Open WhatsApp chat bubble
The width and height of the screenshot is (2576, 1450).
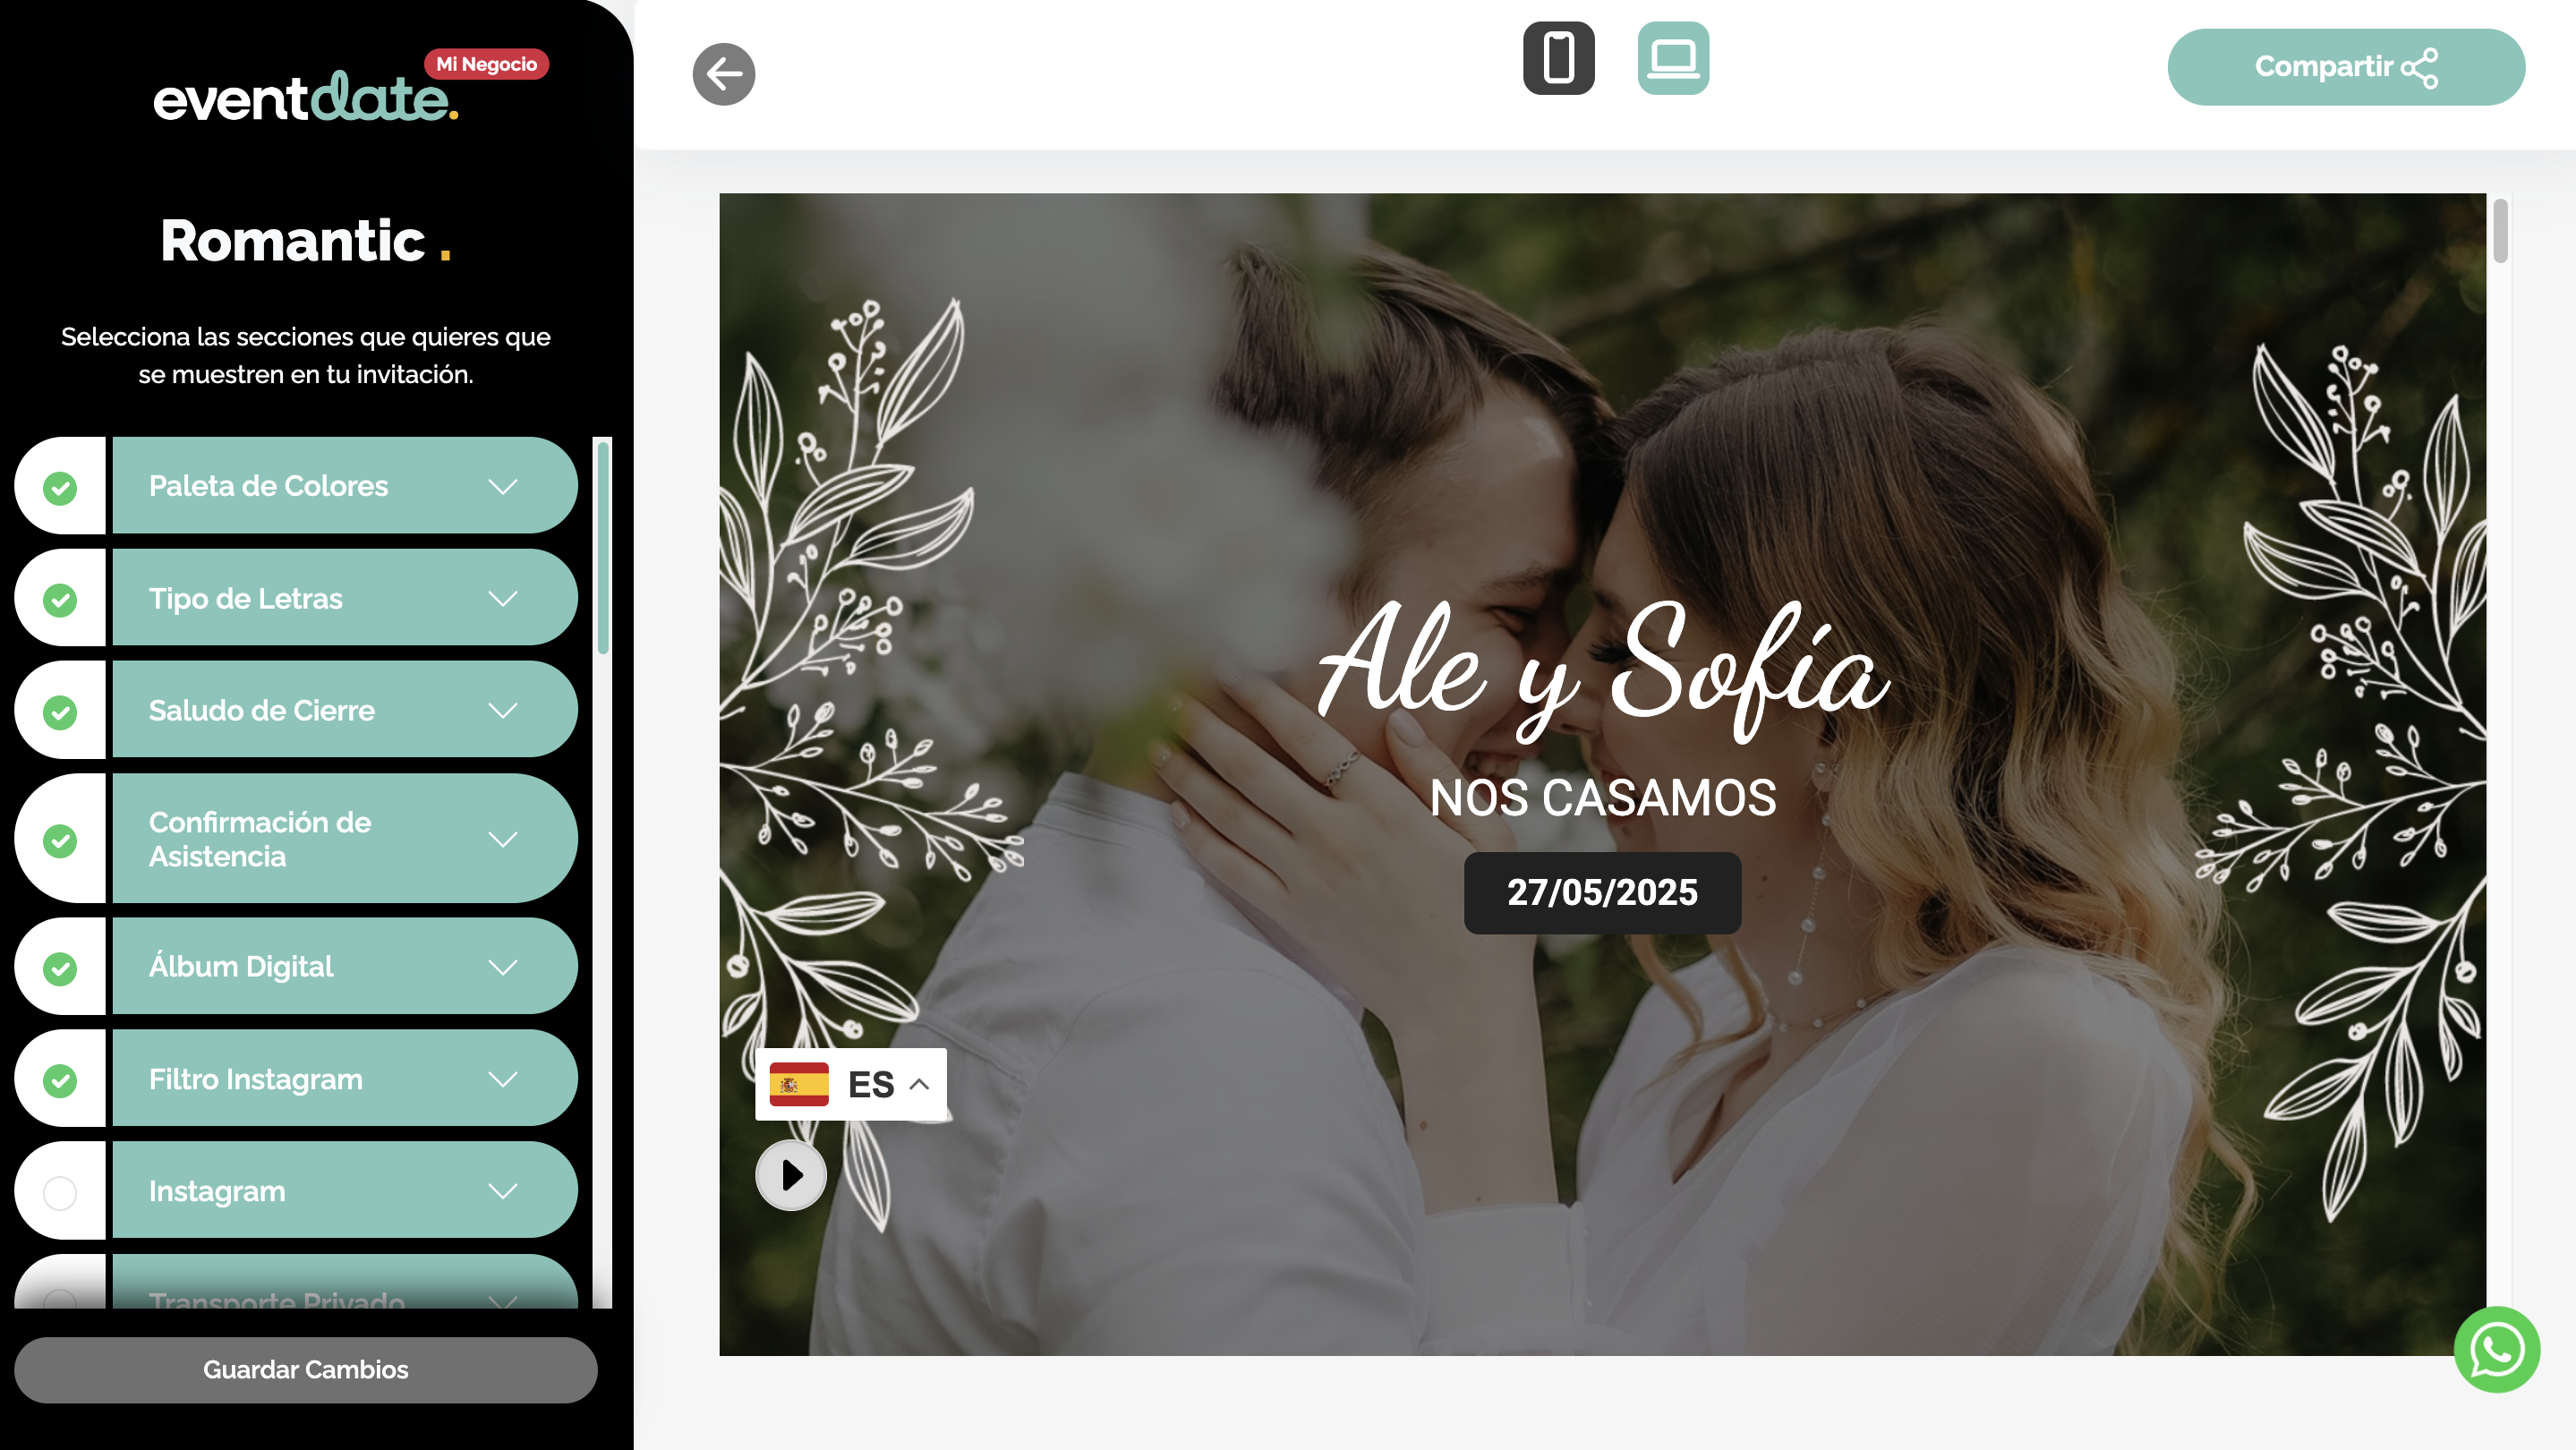pos(2496,1349)
